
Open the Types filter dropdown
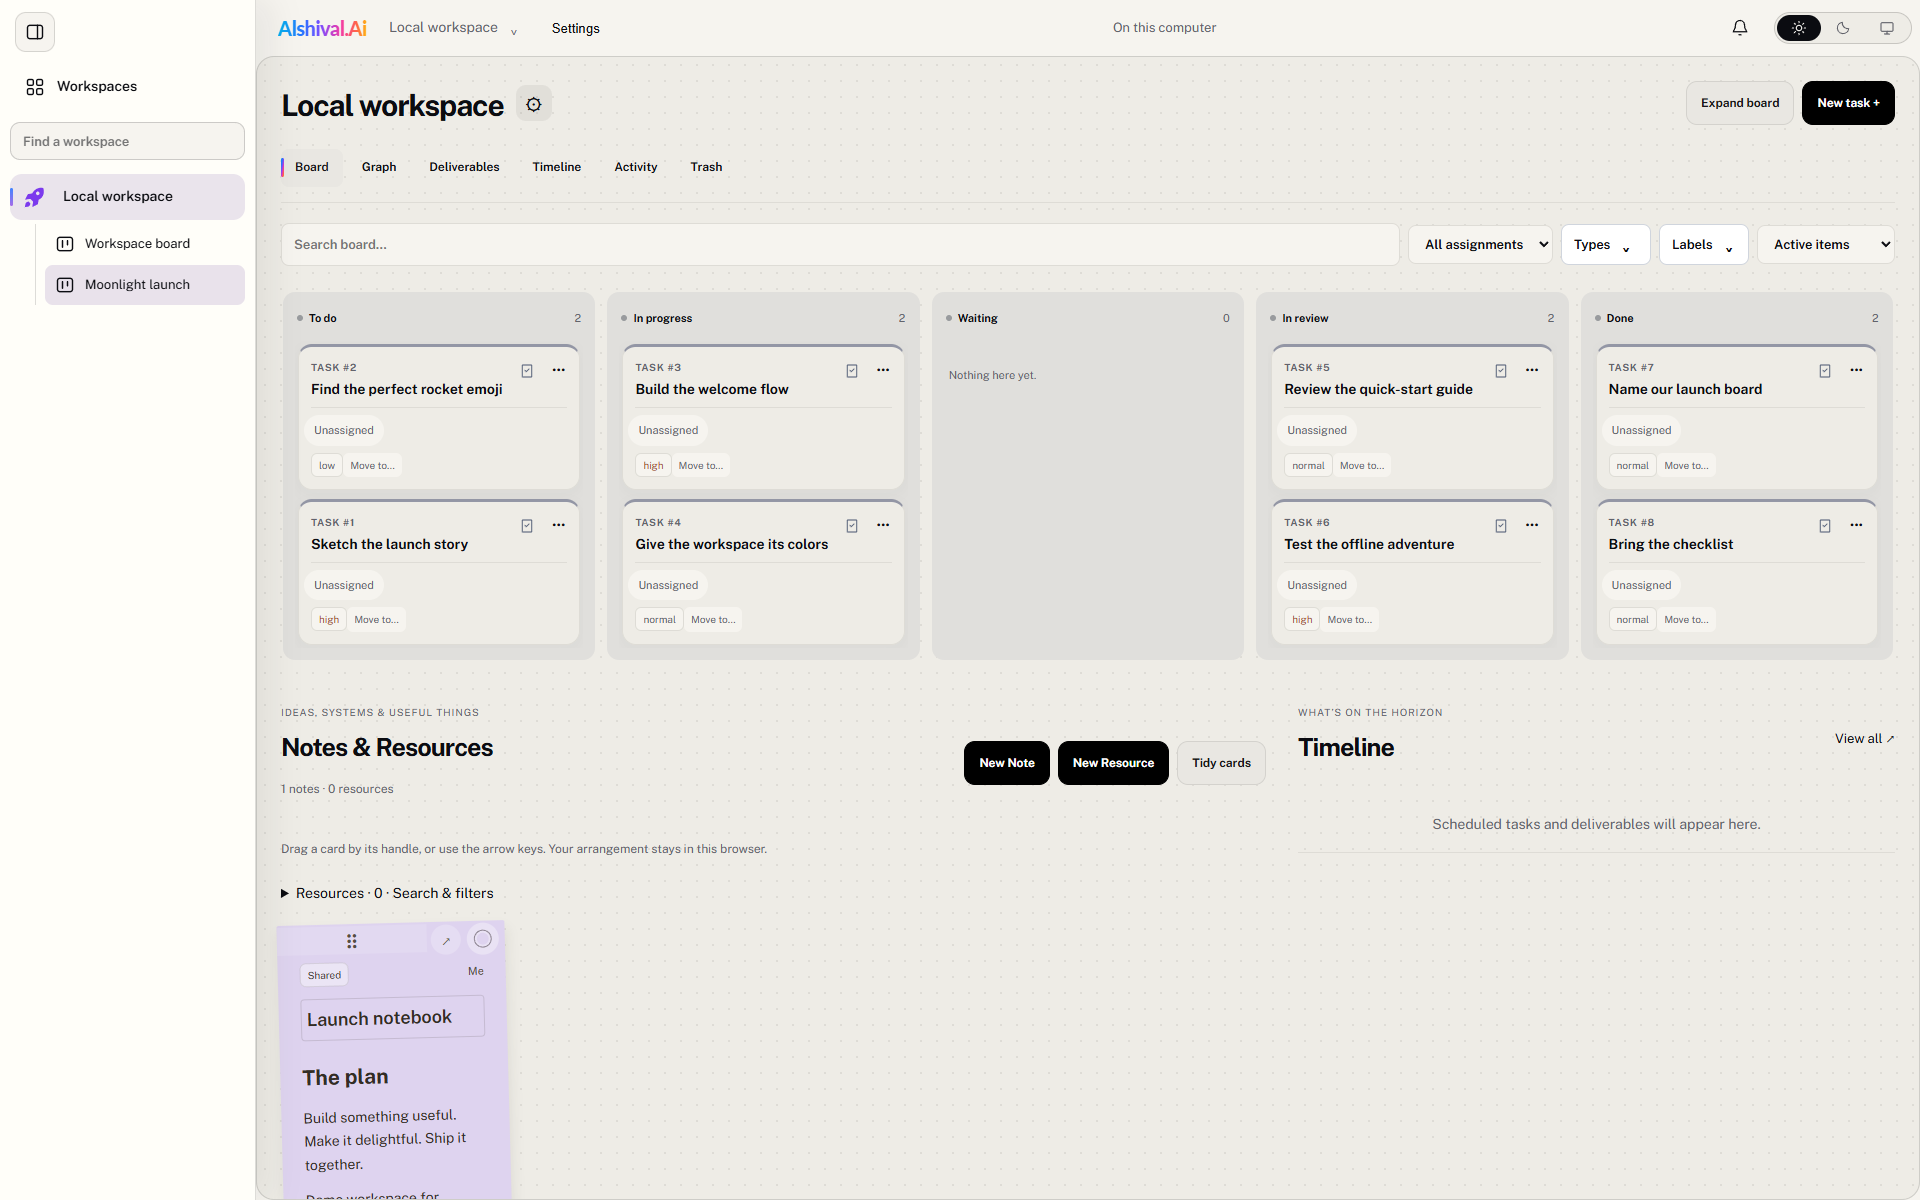coord(1605,245)
